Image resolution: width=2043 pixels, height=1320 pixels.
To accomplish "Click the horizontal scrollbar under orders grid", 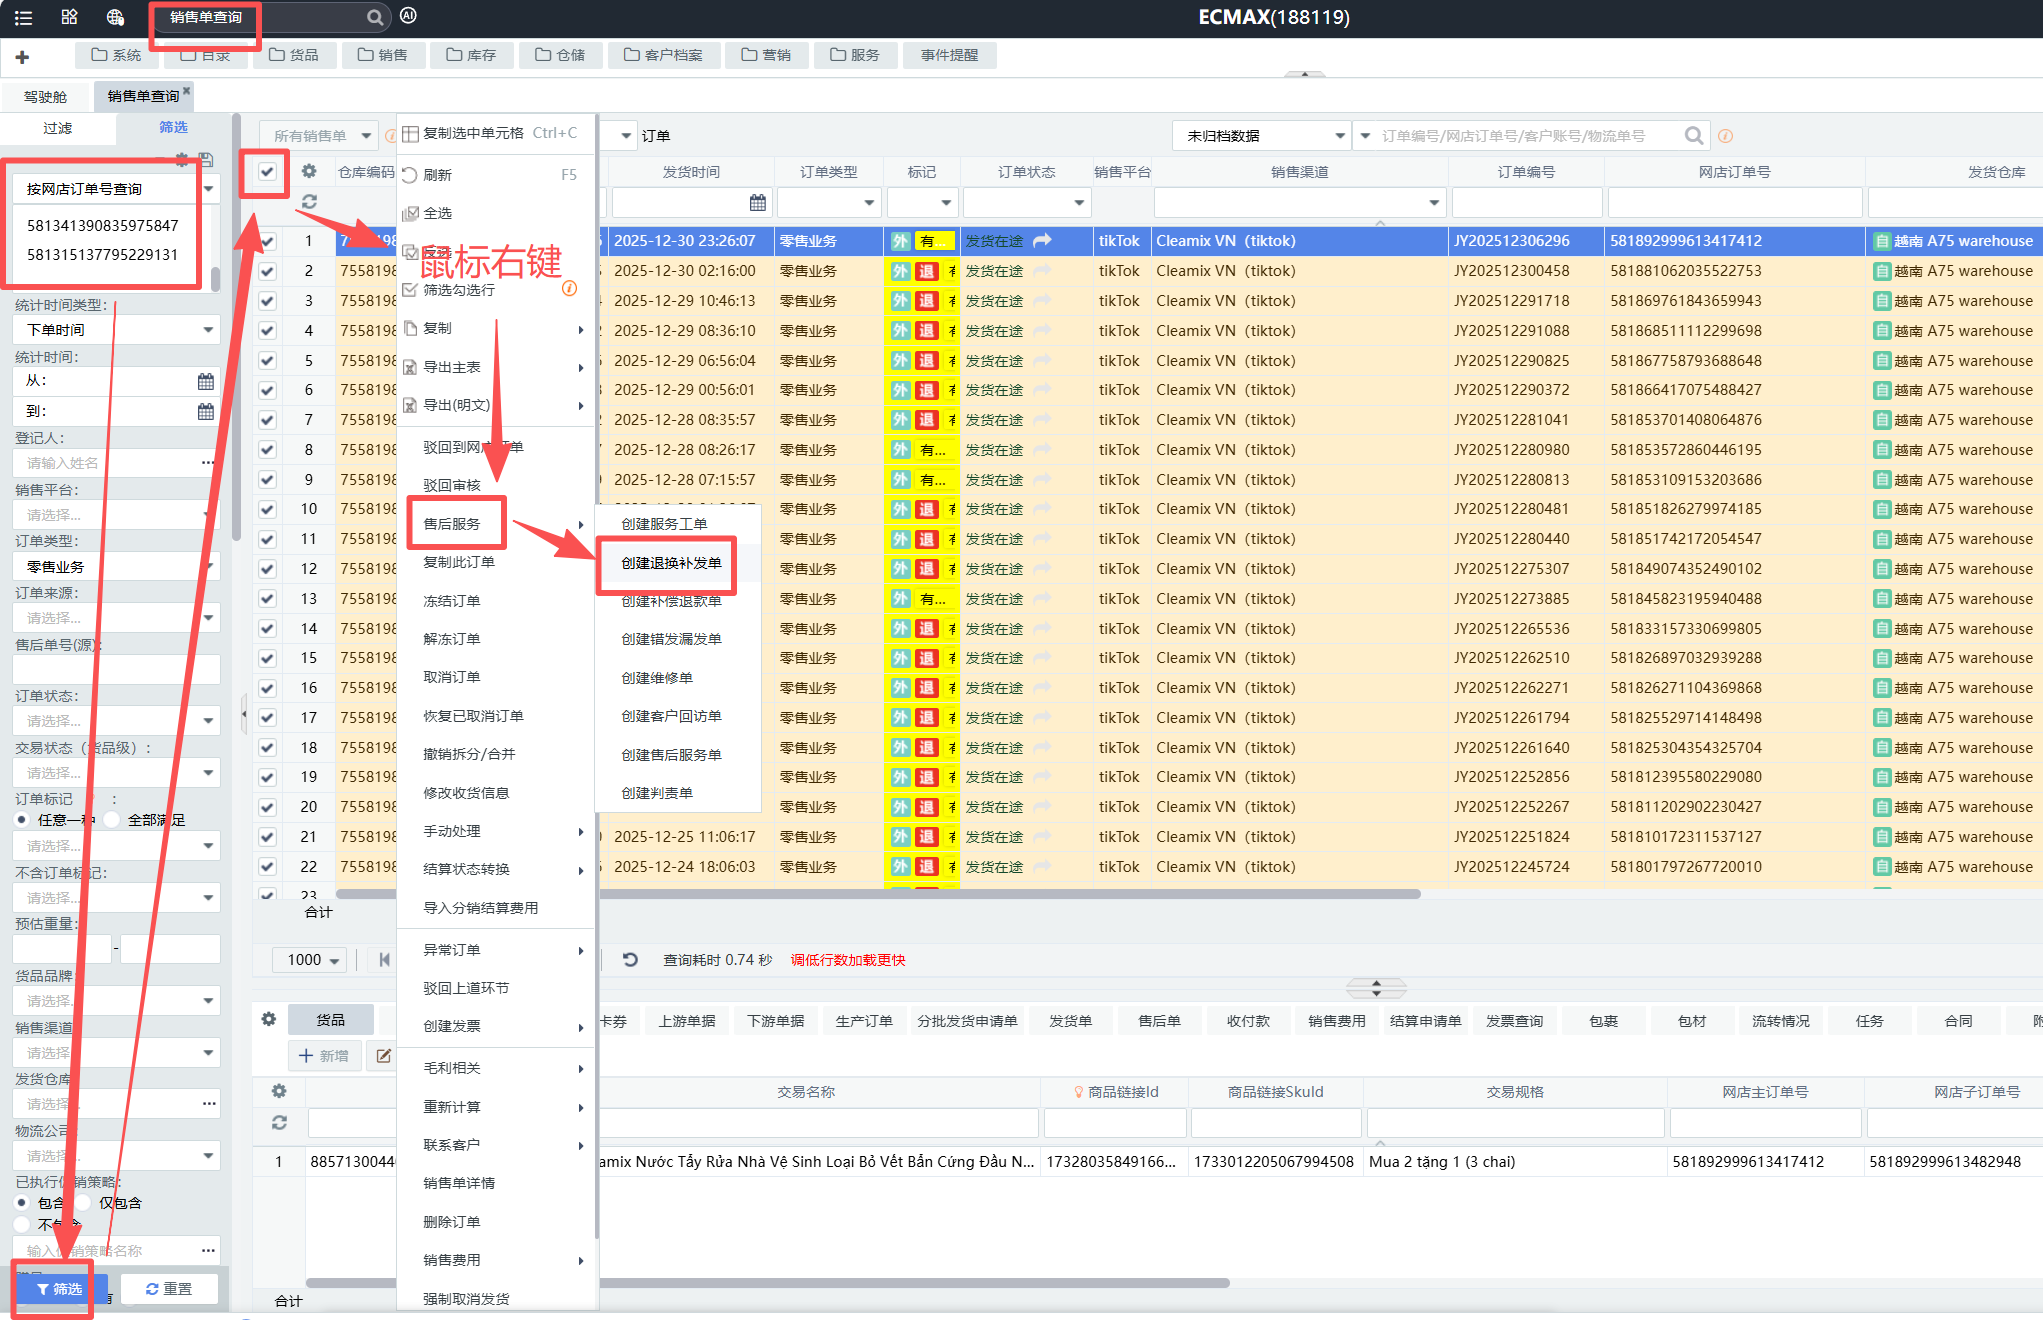I will (x=878, y=894).
